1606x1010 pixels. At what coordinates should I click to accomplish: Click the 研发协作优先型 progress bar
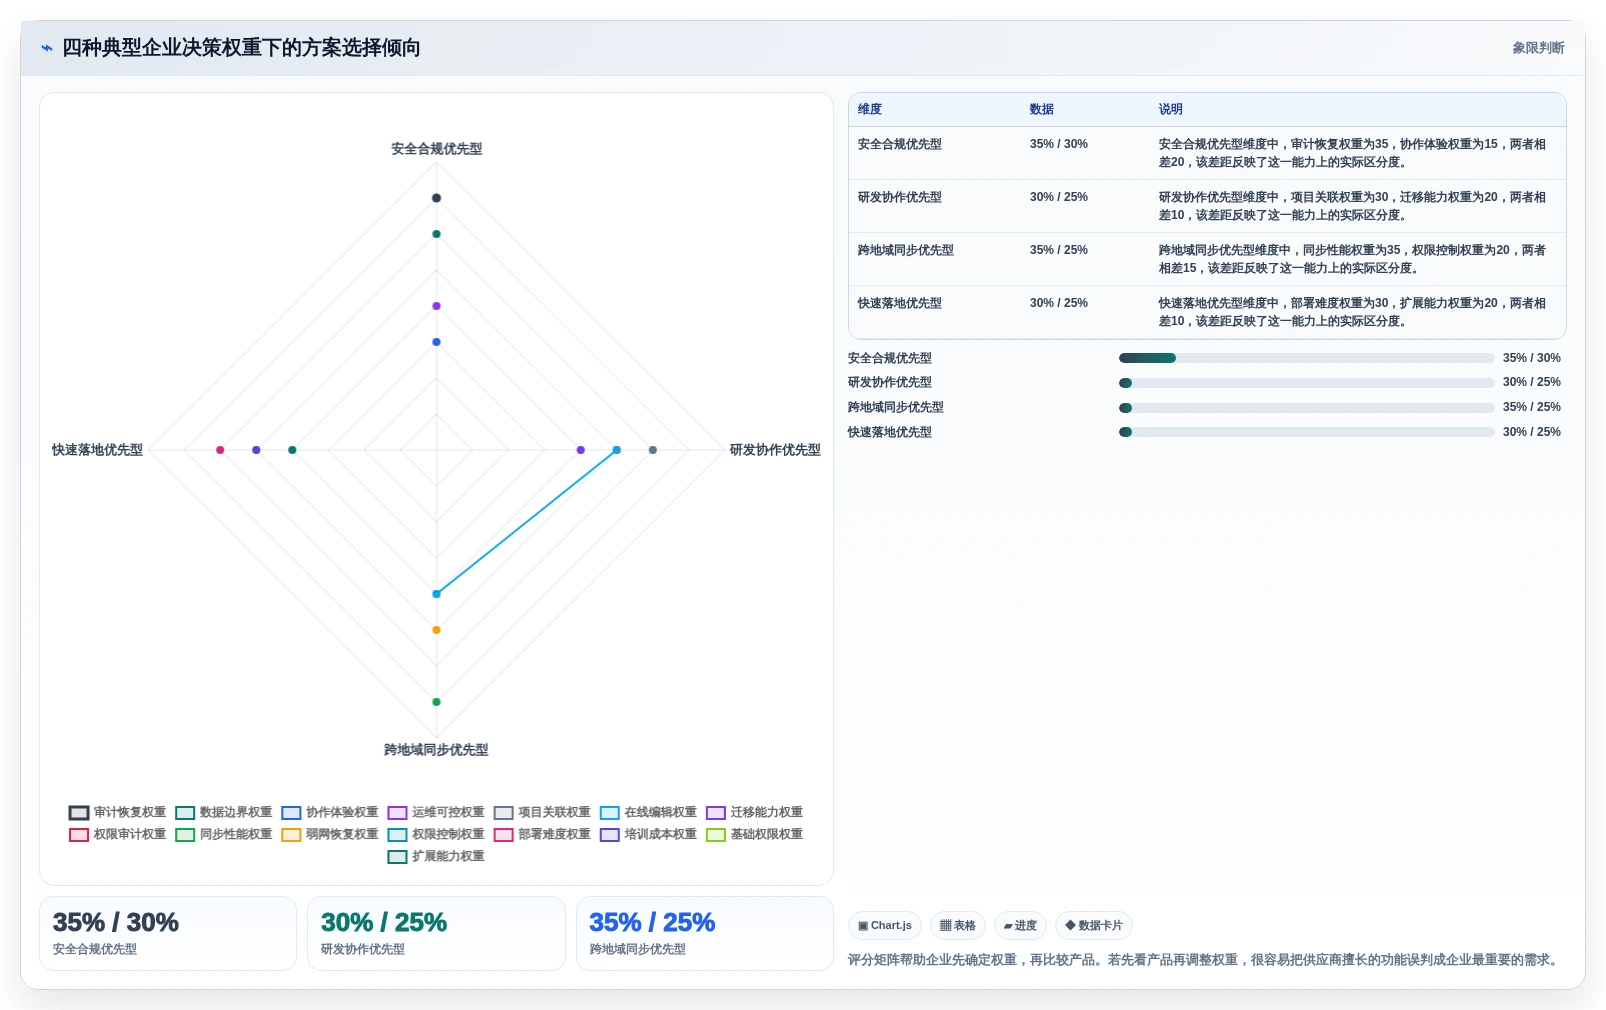pos(1306,383)
